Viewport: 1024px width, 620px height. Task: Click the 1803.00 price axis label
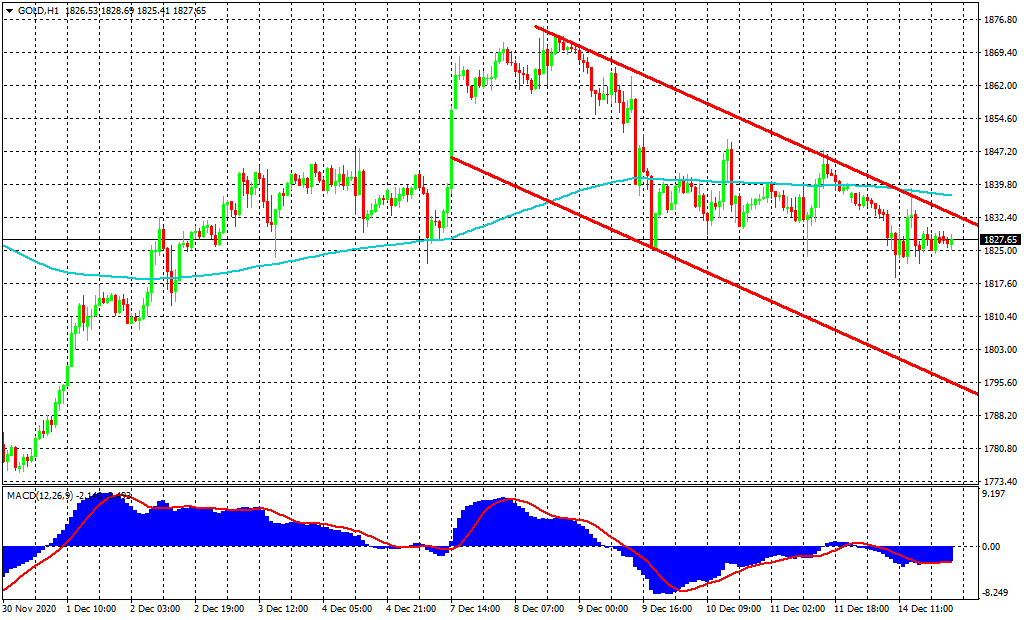click(1000, 350)
